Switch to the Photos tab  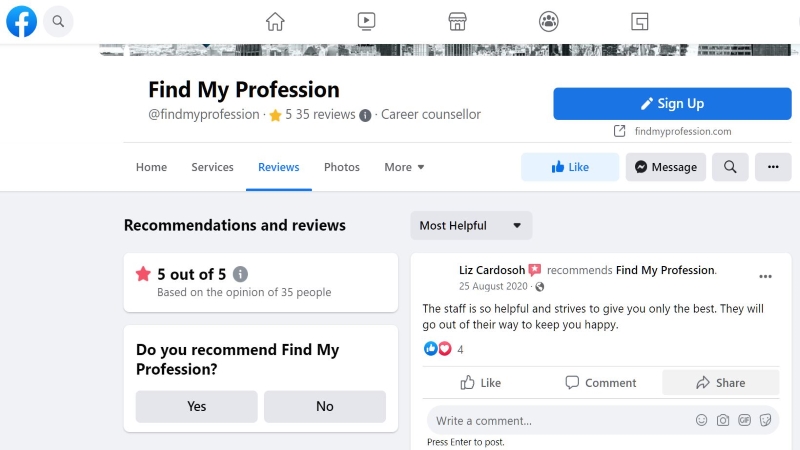[x=342, y=167]
